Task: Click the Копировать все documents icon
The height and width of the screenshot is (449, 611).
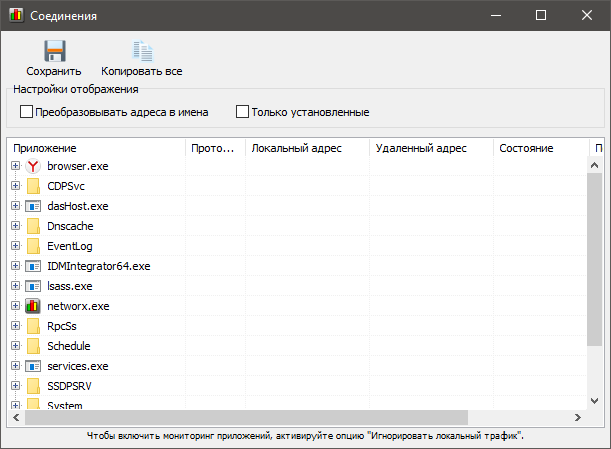Action: click(143, 51)
